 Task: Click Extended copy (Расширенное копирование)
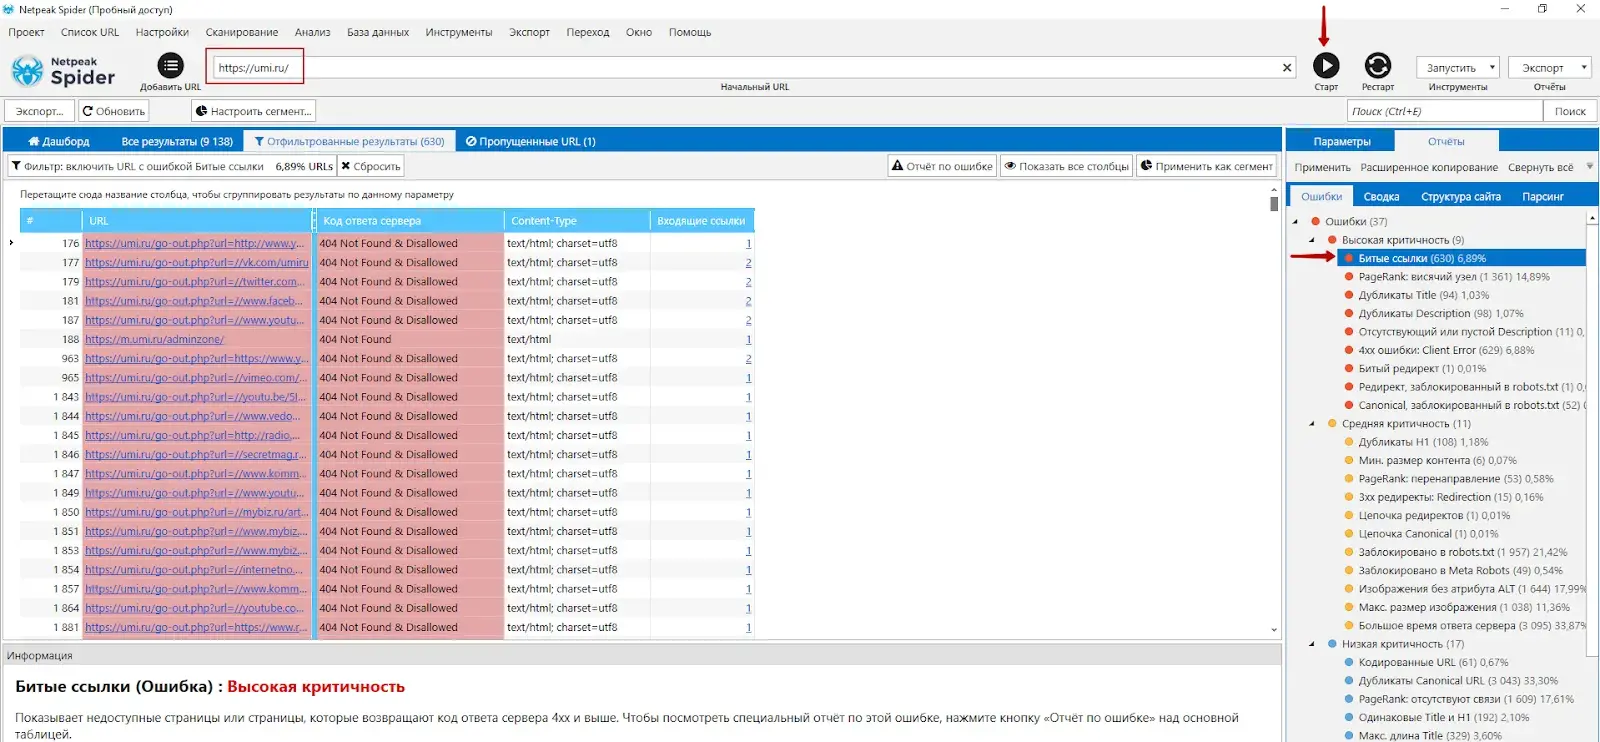coord(1429,168)
